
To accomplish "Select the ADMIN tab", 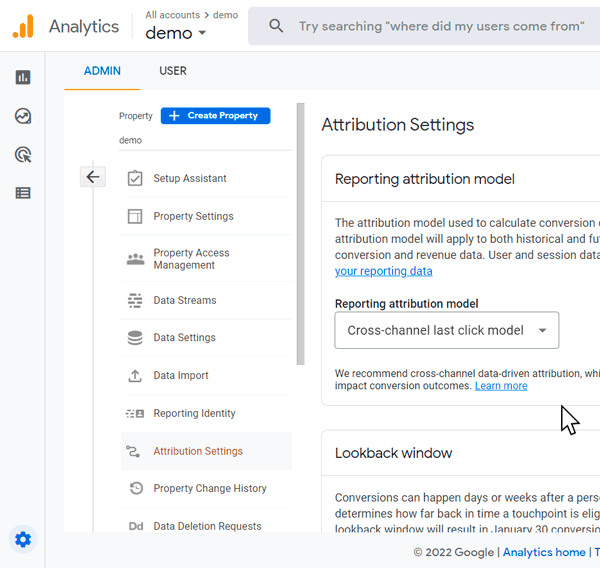I will 102,71.
